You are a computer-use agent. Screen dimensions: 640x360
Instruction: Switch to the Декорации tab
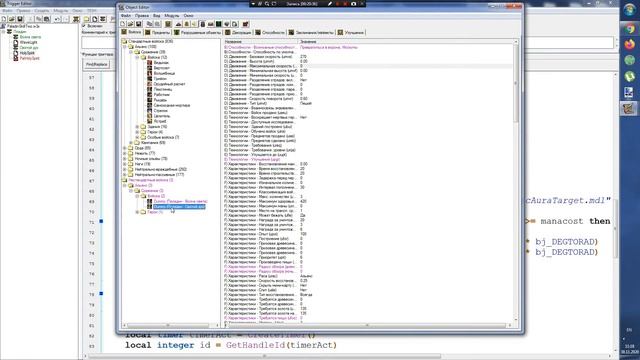(238, 32)
